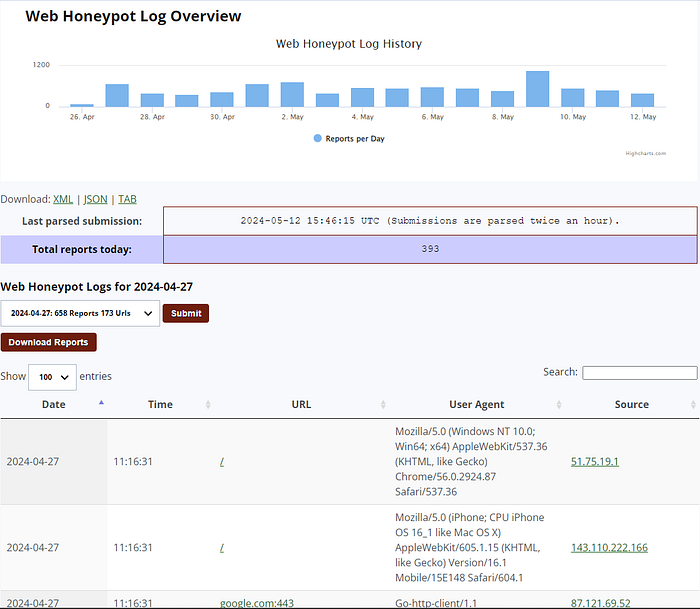
Task: Open the 2024-04-27 reports date dropdown
Action: (80, 313)
